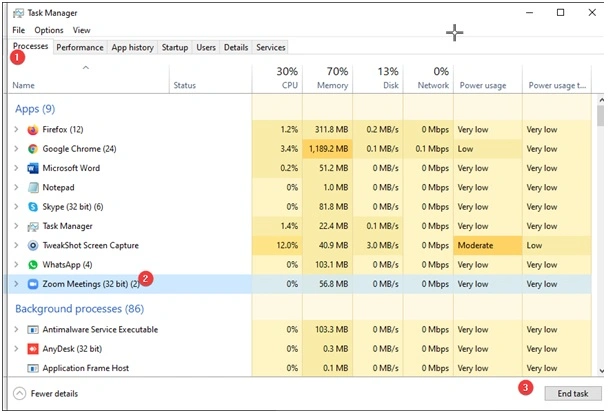Click the Background processes (86) heading
Image resolution: width=608 pixels, height=413 pixels.
tap(79, 309)
